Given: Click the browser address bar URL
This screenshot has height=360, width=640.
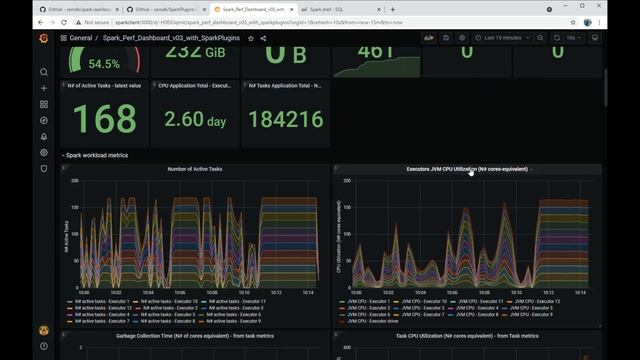Looking at the screenshot, I should 259,22.
